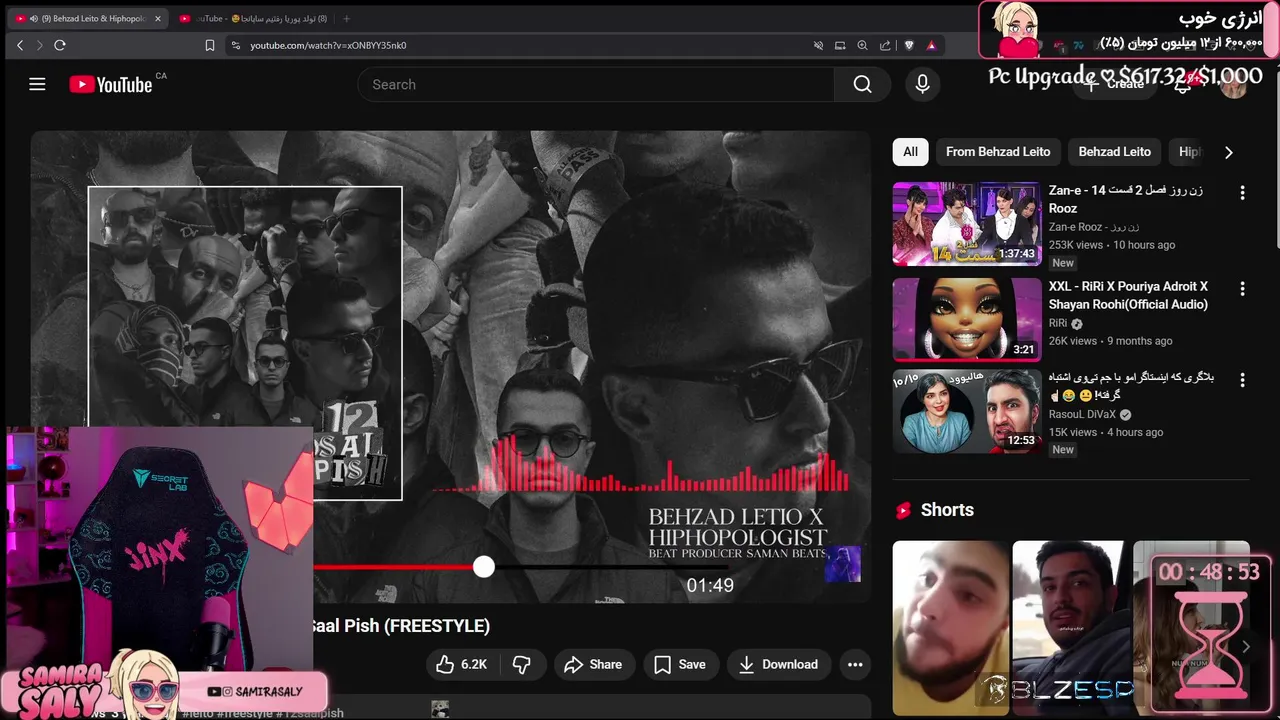Image resolution: width=1280 pixels, height=720 pixels.
Task: Open a new browser tab
Action: pos(346,18)
